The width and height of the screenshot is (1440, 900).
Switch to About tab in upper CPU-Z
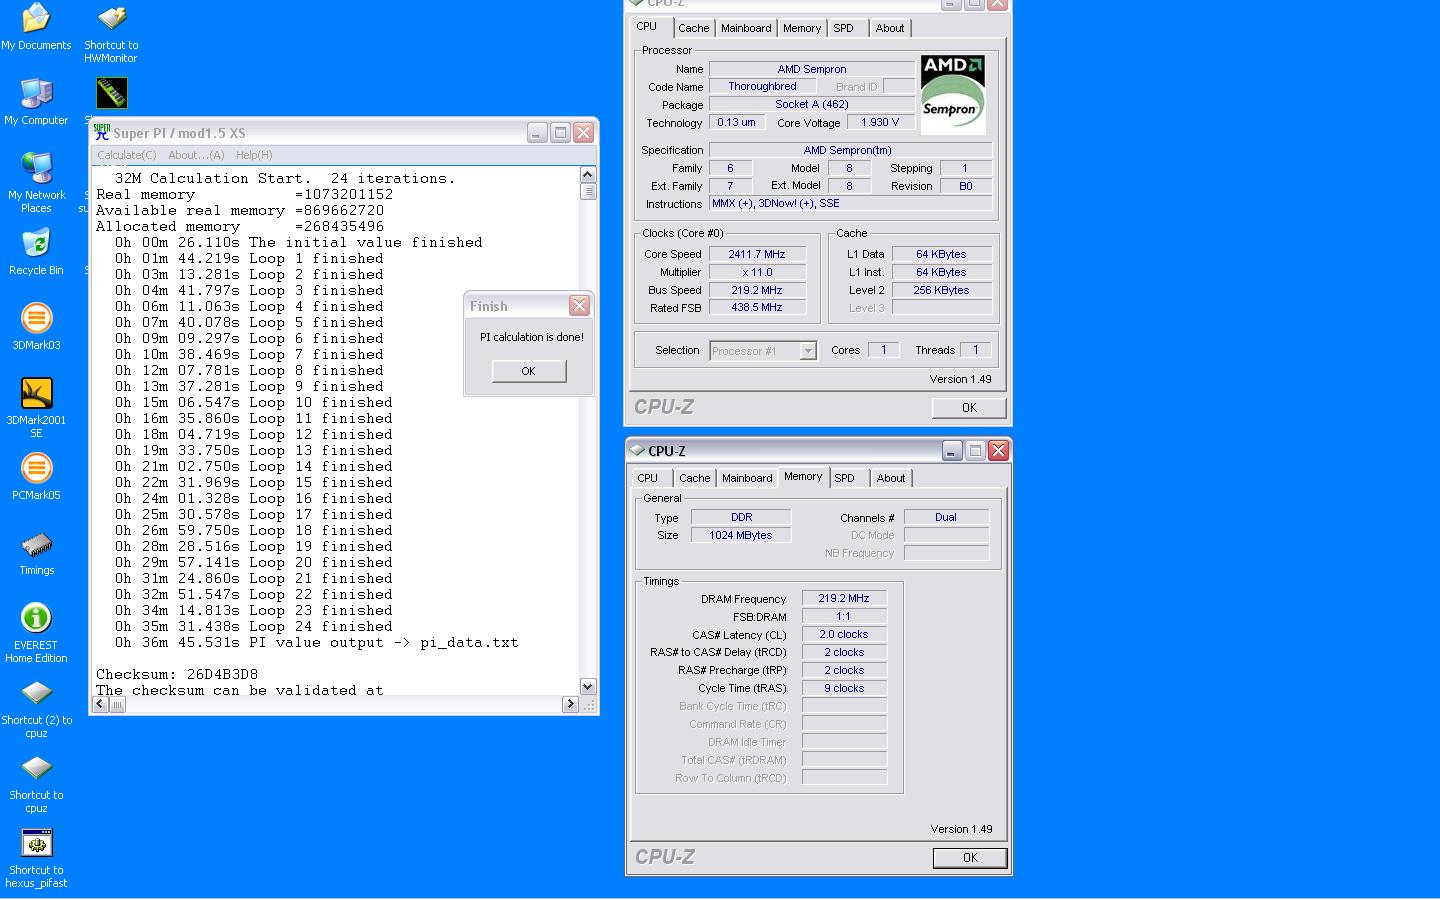(x=890, y=28)
